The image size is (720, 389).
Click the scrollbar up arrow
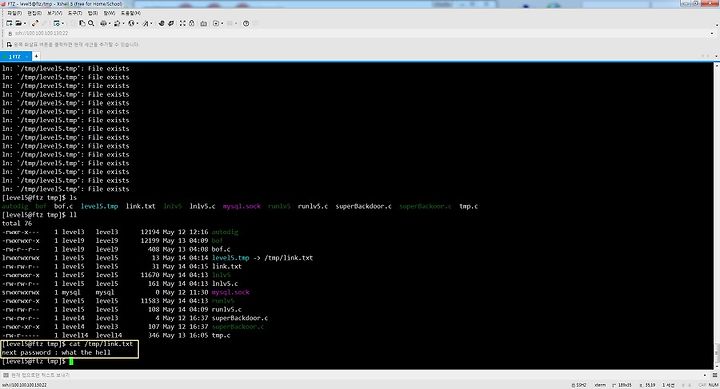coord(717,65)
